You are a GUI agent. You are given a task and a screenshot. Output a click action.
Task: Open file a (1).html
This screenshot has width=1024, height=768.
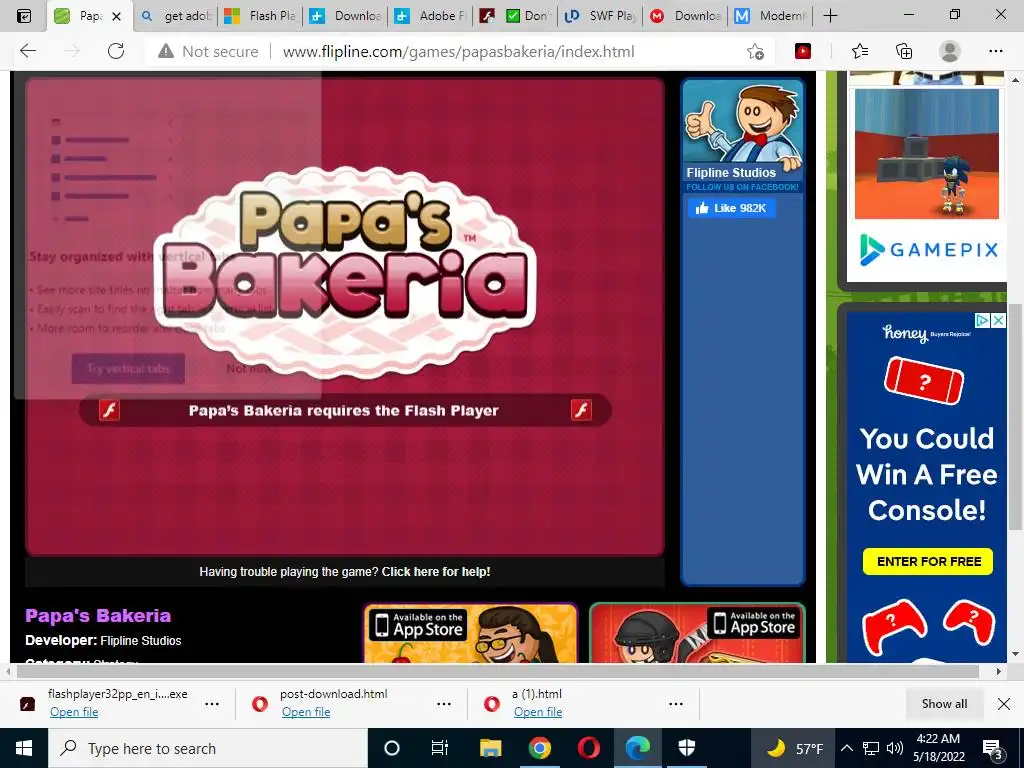[537, 712]
